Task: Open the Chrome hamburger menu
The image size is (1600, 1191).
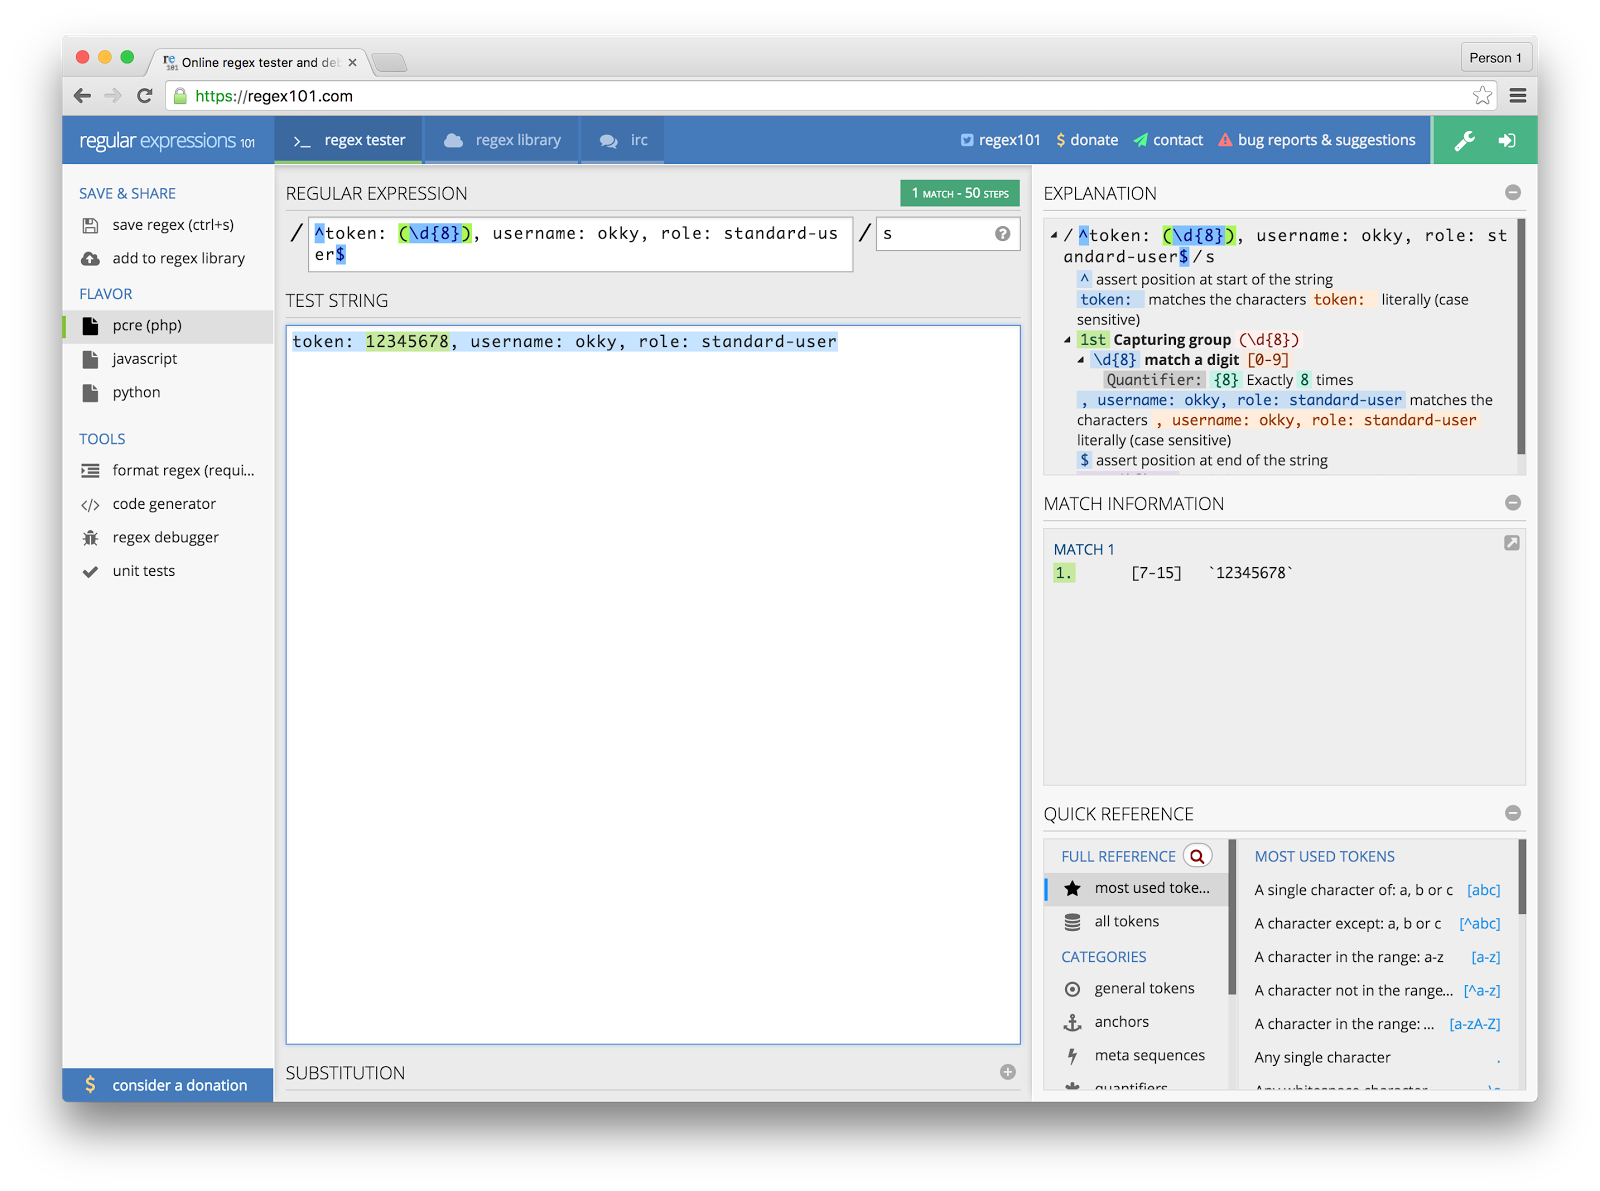Action: tap(1517, 96)
